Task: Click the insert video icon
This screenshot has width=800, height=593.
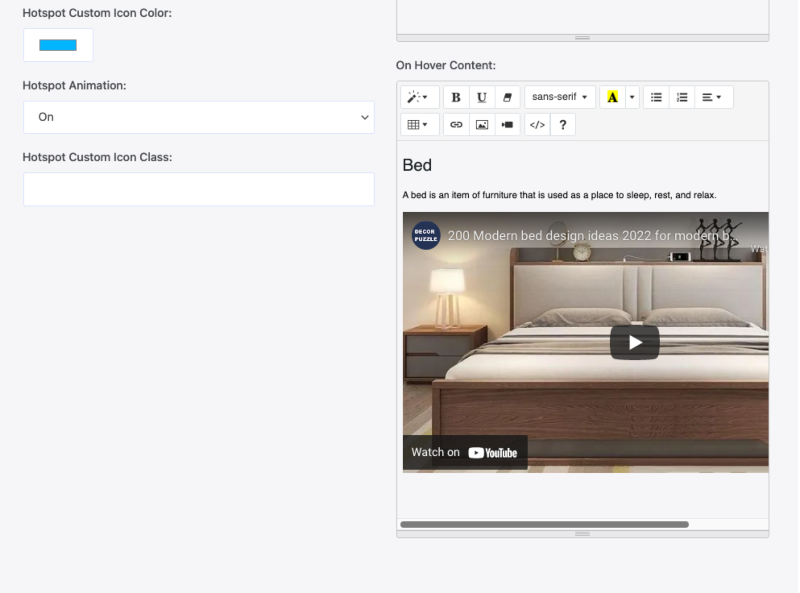Action: pos(507,125)
